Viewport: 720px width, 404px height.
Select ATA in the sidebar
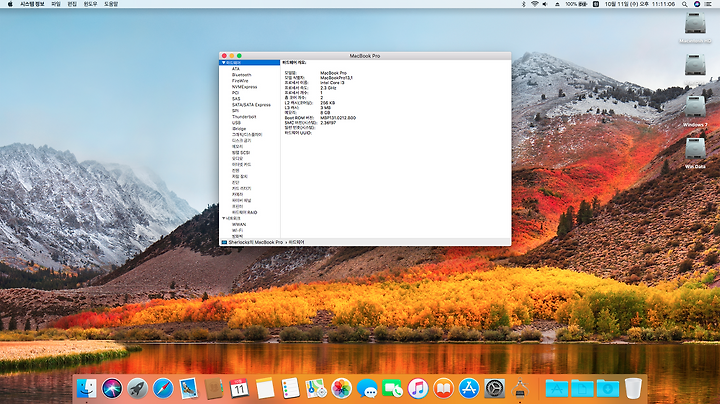click(236, 69)
